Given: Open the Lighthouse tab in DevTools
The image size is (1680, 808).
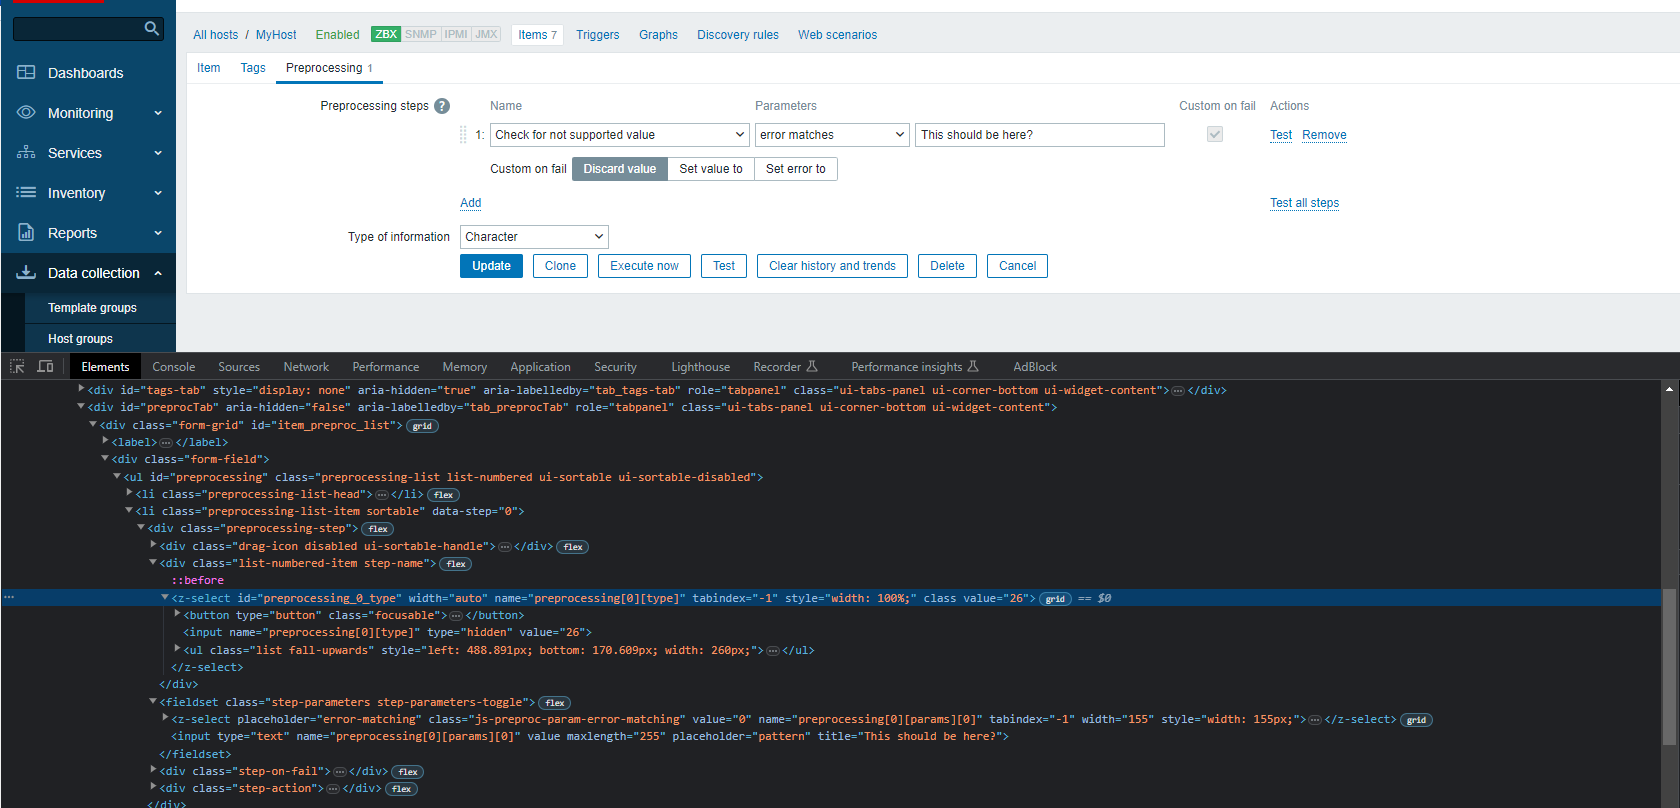Looking at the screenshot, I should click(x=700, y=367).
